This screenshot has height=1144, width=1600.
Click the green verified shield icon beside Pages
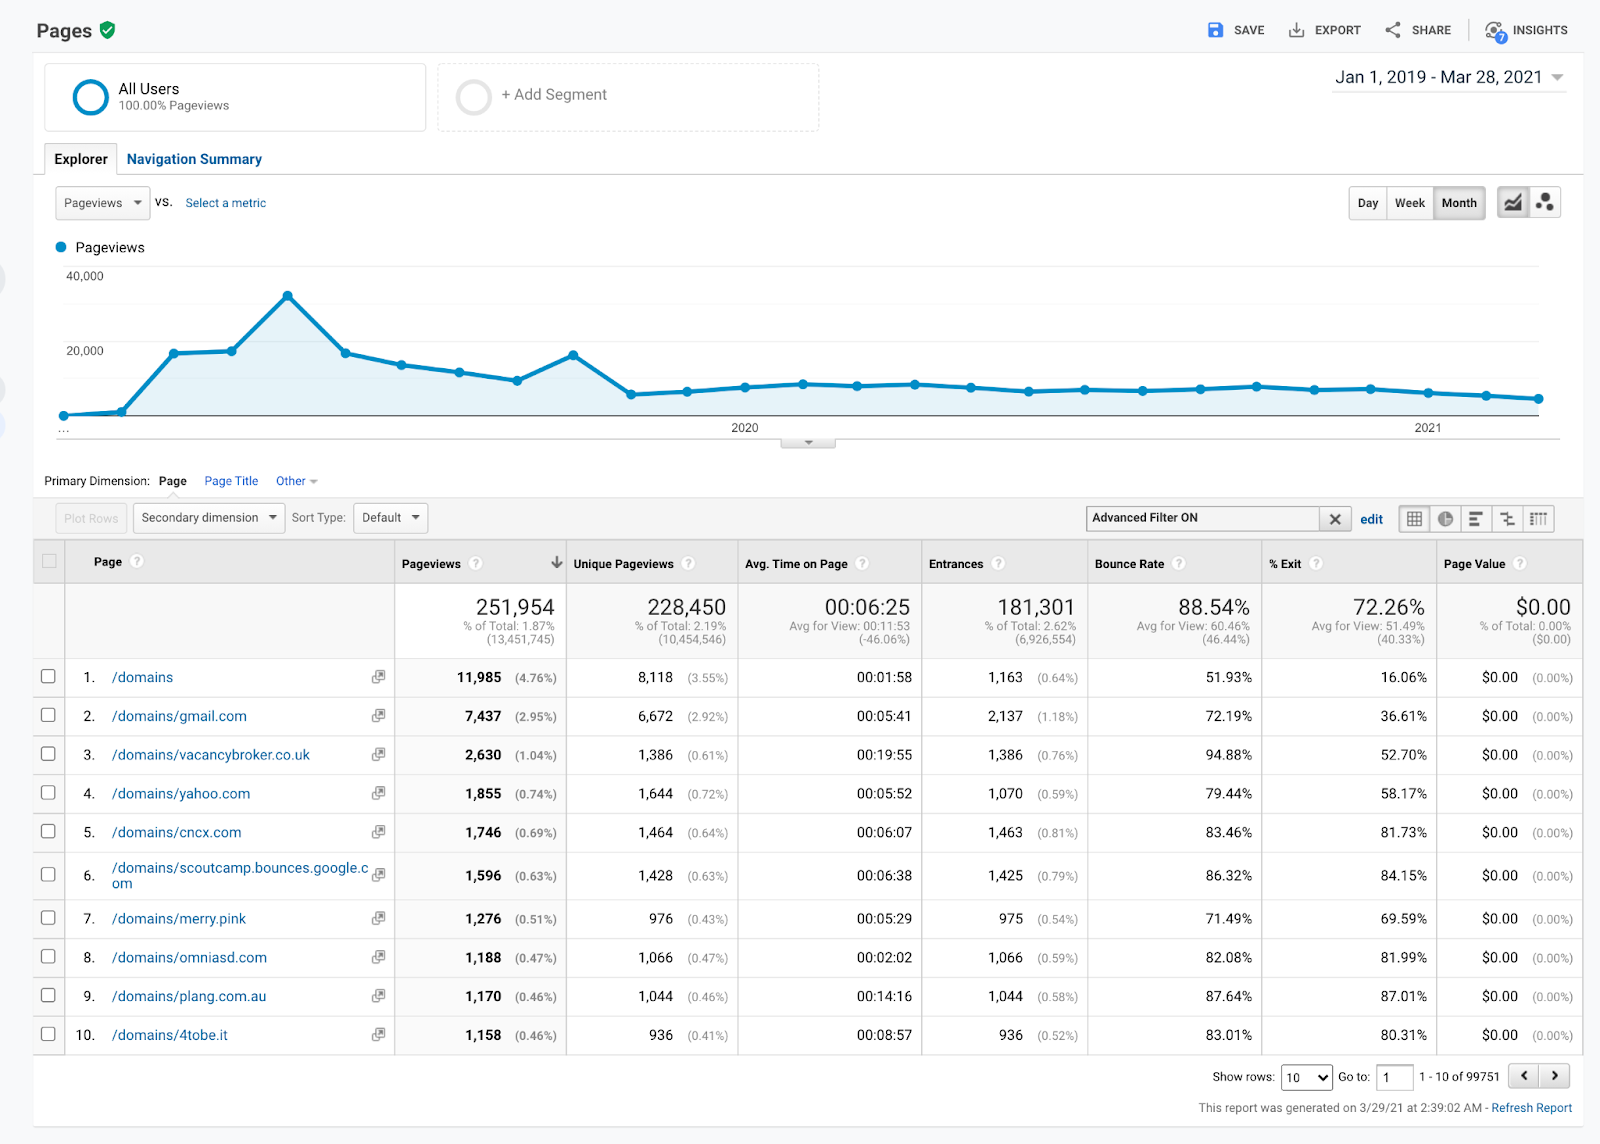click(108, 30)
